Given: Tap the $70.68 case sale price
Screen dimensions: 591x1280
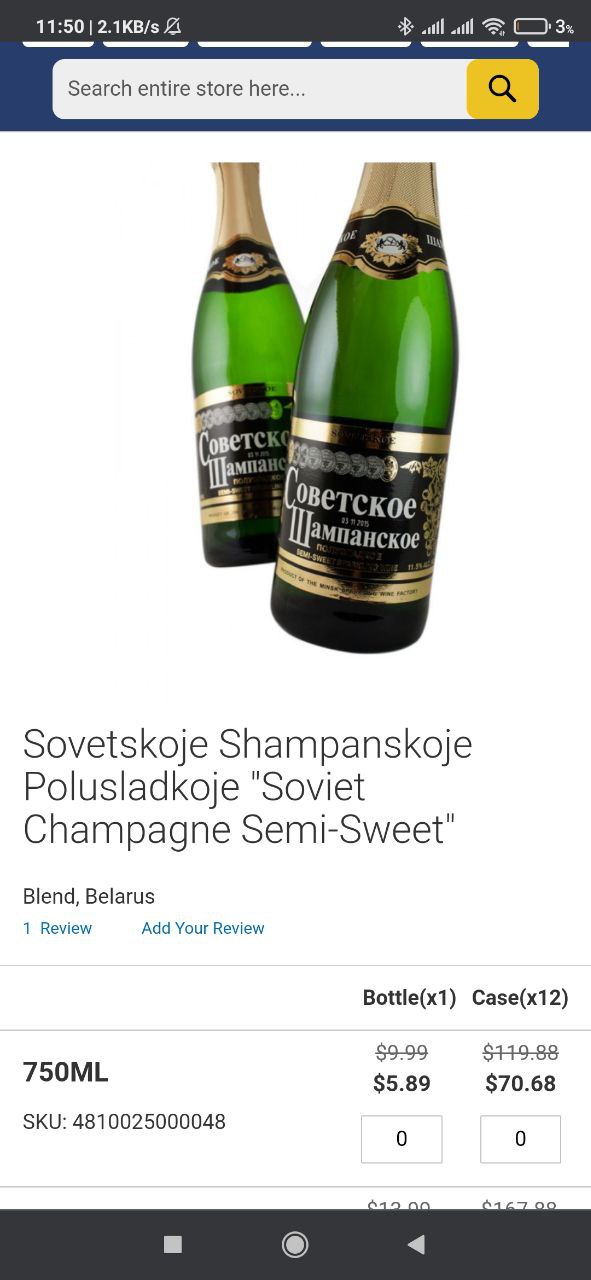Looking at the screenshot, I should [x=520, y=1083].
